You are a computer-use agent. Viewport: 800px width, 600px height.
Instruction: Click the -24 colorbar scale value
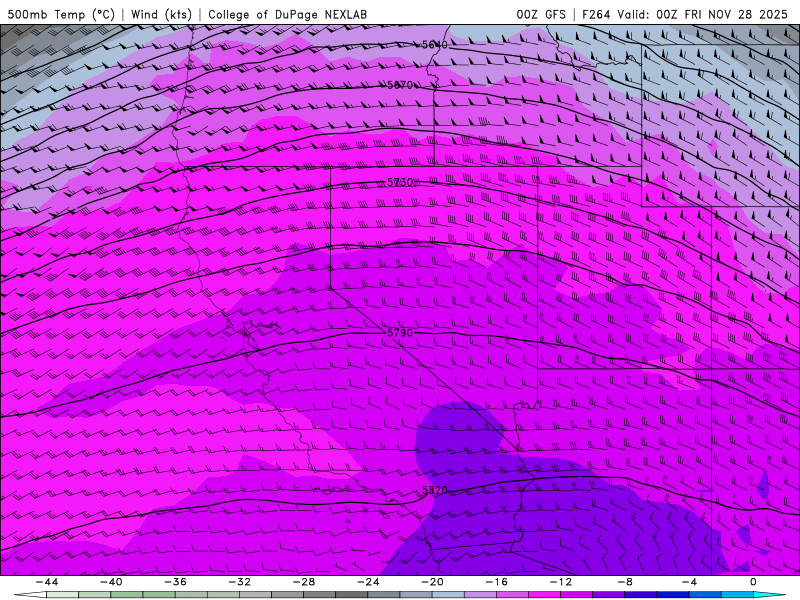pyautogui.click(x=368, y=582)
